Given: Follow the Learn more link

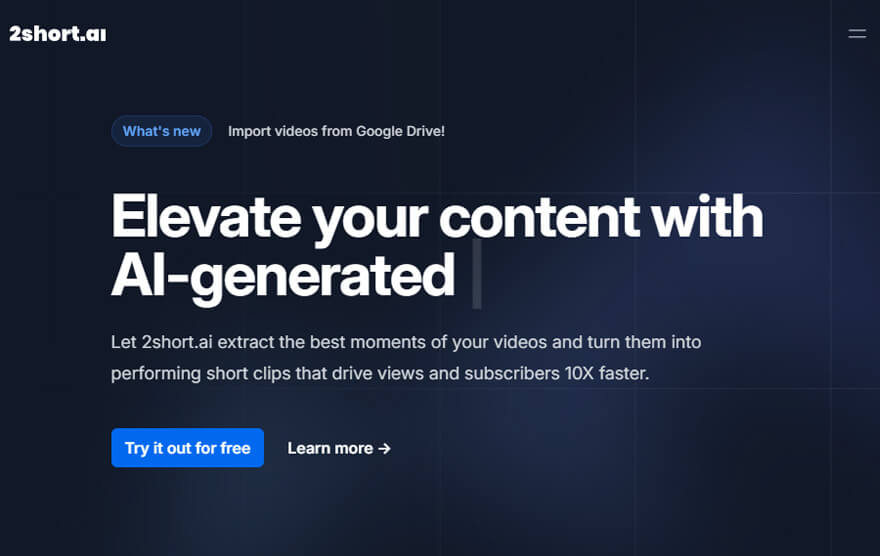Looking at the screenshot, I should (x=339, y=448).
